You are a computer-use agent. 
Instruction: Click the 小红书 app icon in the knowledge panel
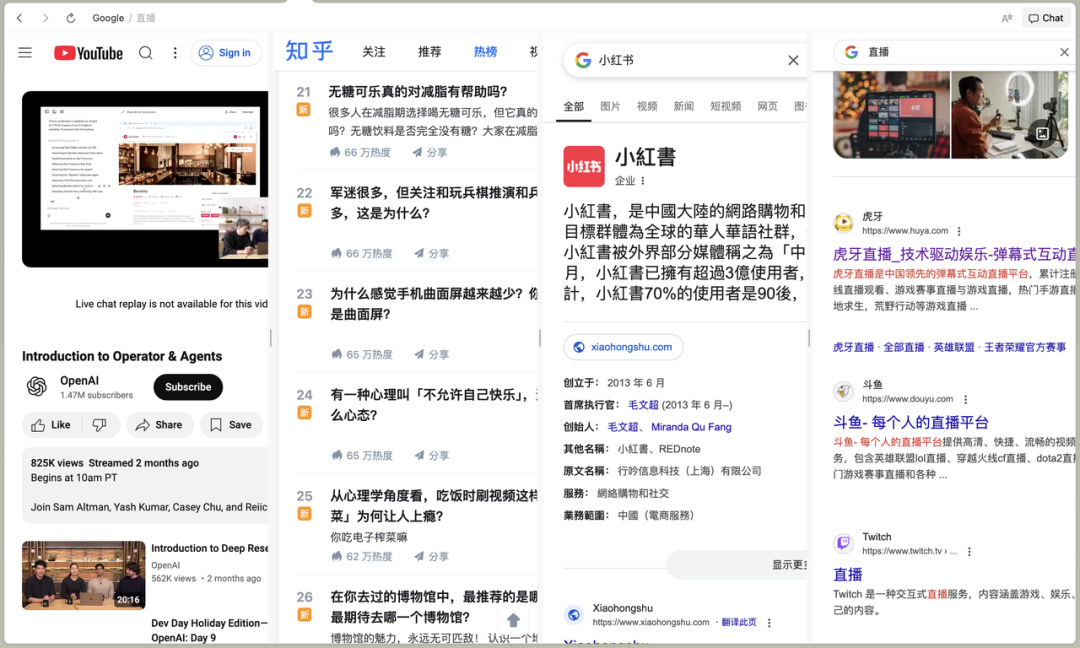583,167
